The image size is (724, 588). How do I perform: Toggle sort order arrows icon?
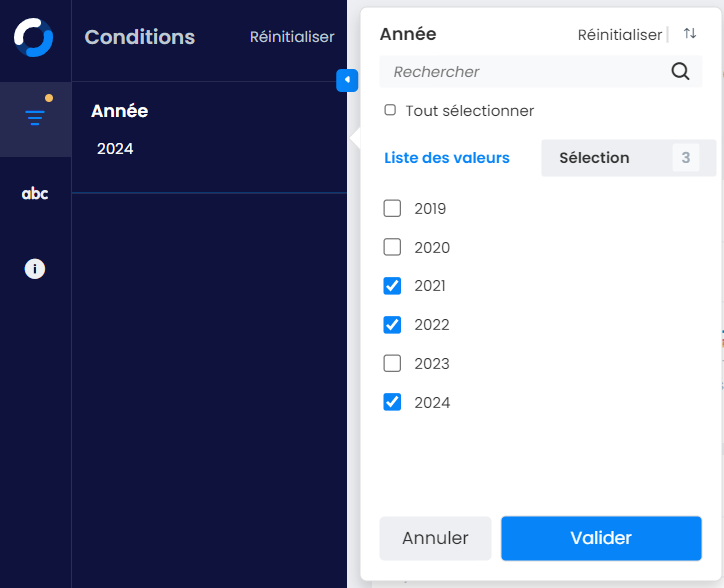point(690,34)
